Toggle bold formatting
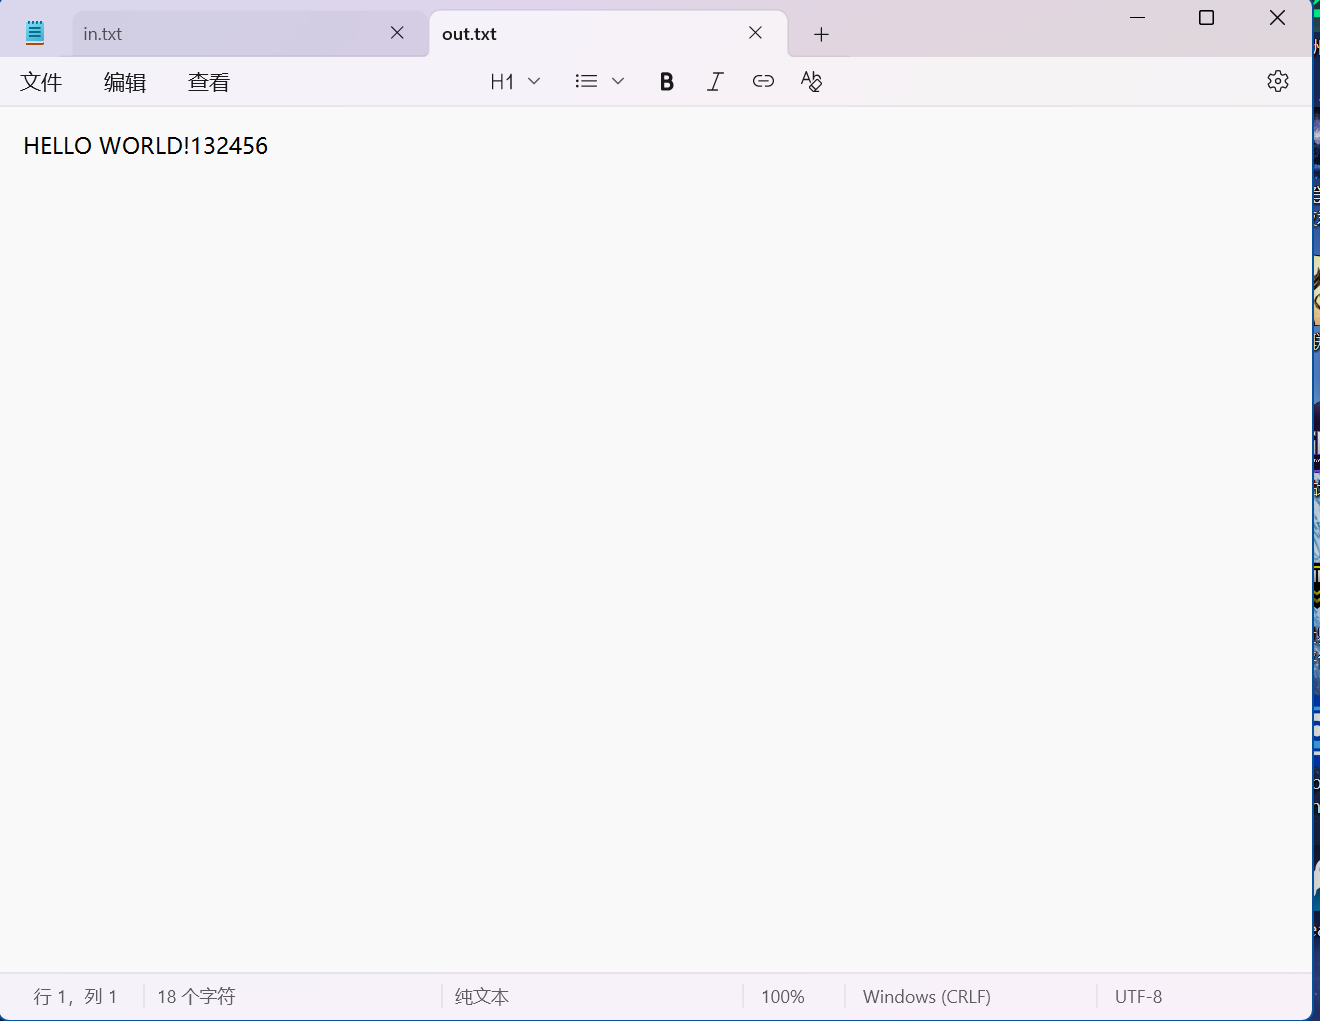The image size is (1320, 1021). tap(667, 81)
